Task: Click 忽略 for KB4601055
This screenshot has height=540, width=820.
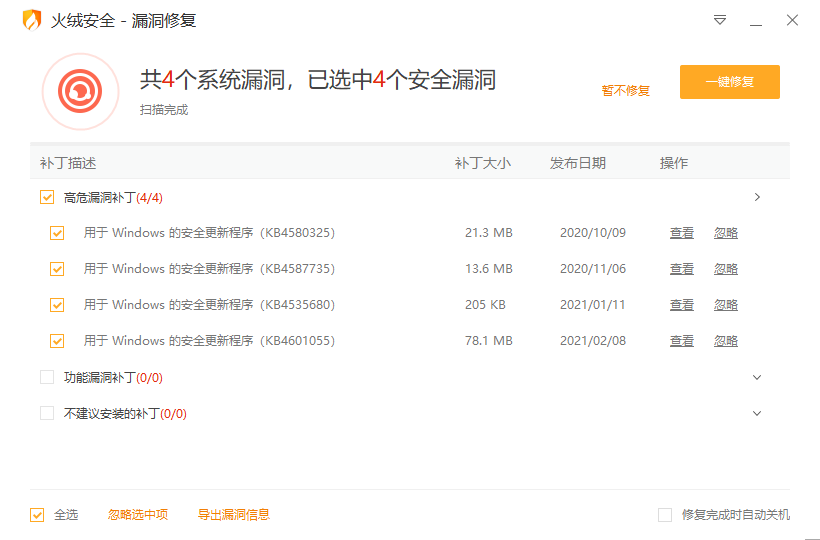Action: (x=726, y=341)
